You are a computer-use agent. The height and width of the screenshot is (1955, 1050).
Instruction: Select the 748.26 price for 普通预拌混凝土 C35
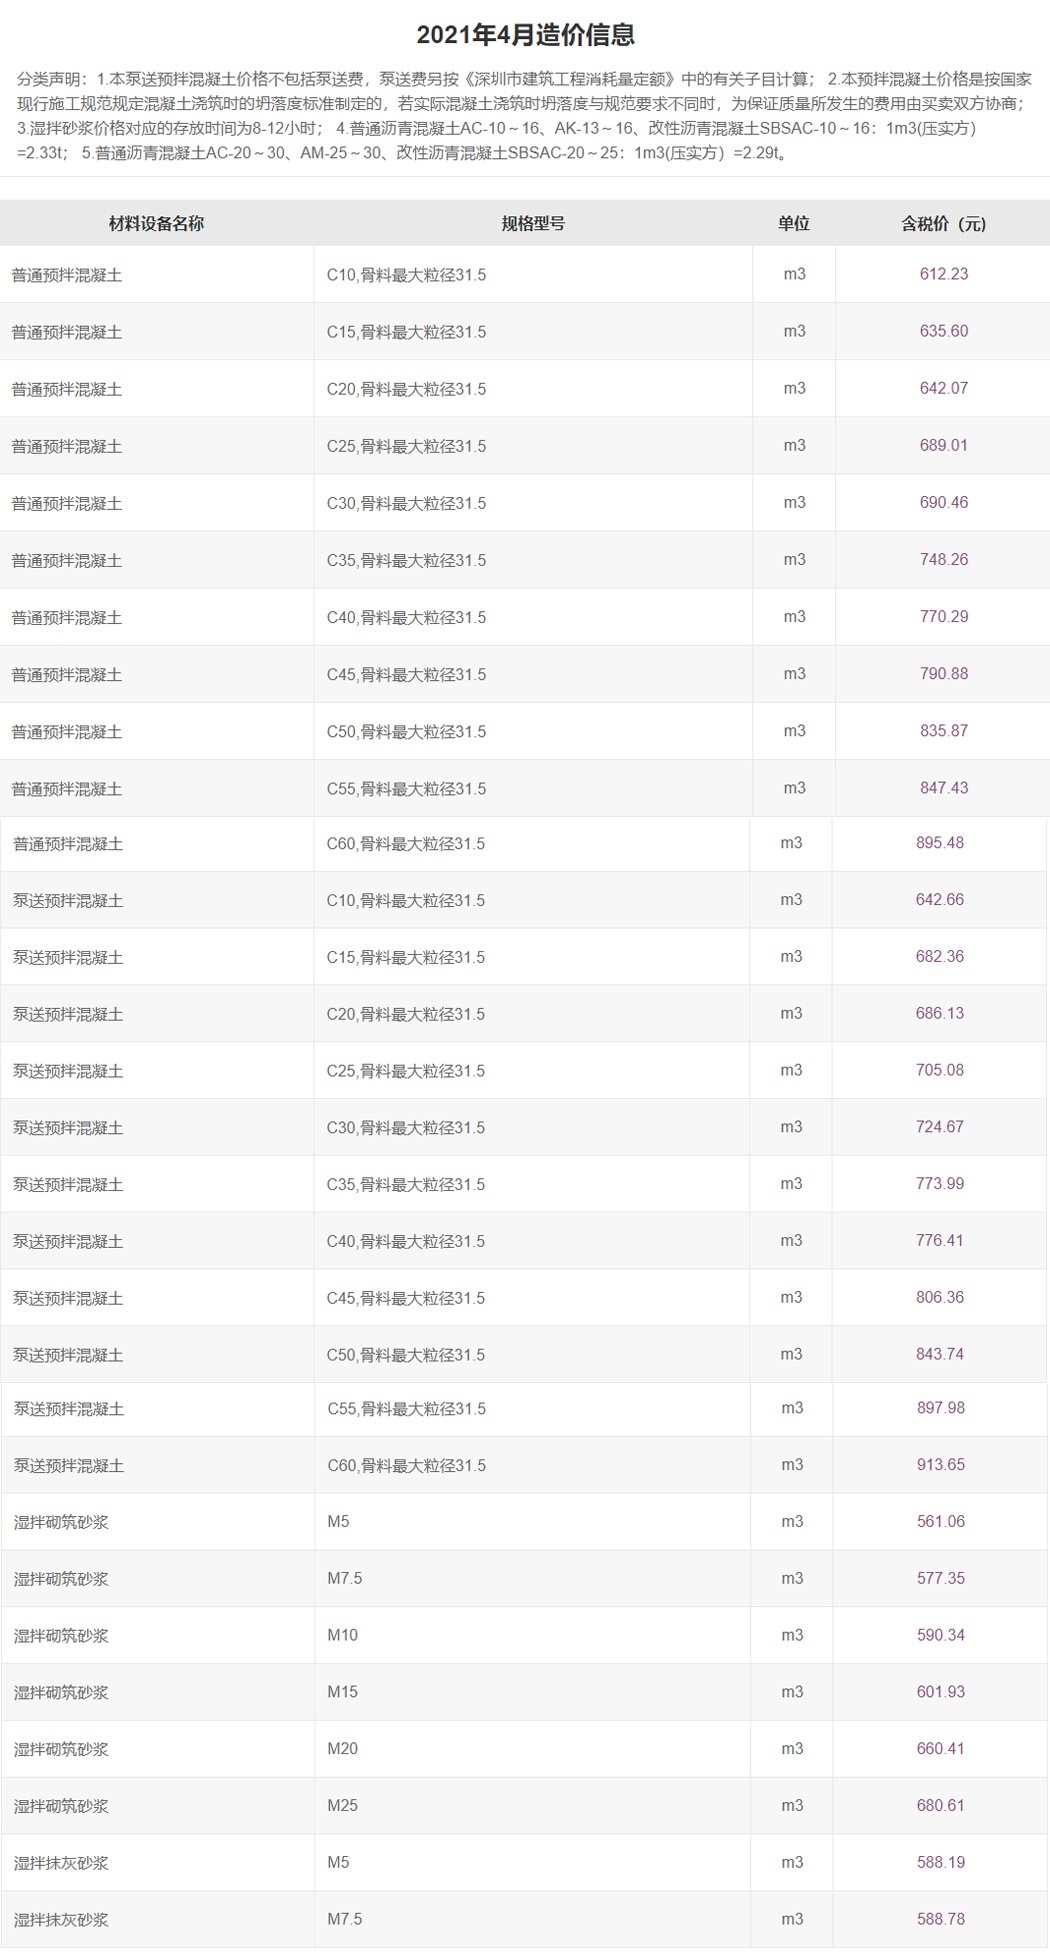(943, 559)
